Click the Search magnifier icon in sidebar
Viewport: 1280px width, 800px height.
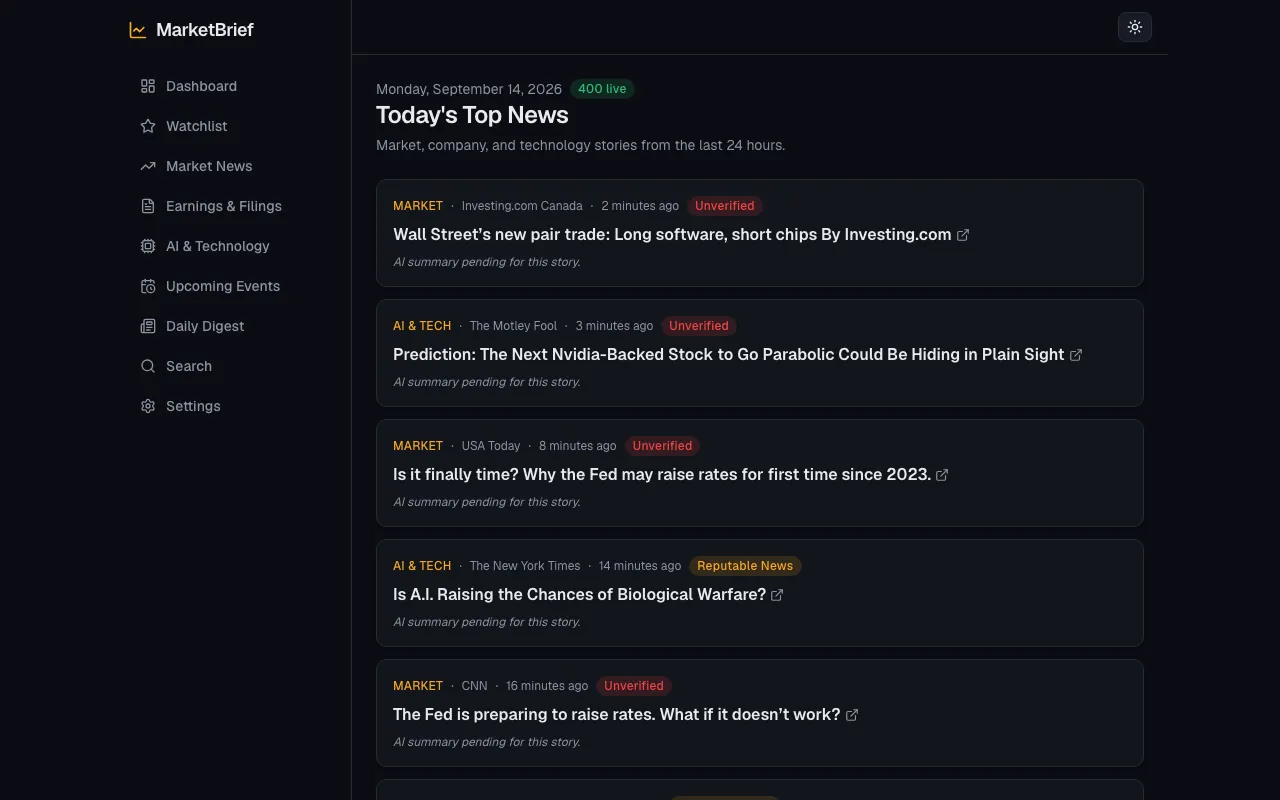coord(148,366)
